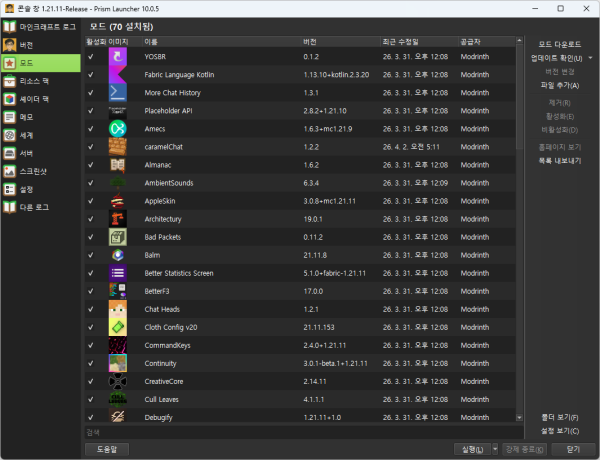Screen dimensions: 600x460
Task: Click the CommandKeys mod icon
Action: pos(117,345)
